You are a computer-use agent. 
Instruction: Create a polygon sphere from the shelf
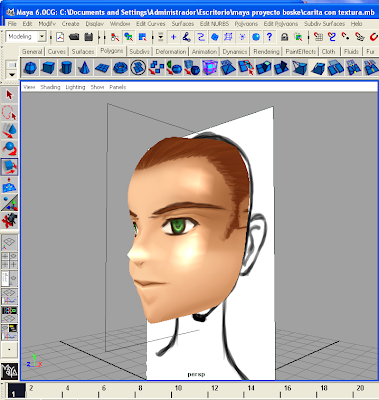(31, 68)
